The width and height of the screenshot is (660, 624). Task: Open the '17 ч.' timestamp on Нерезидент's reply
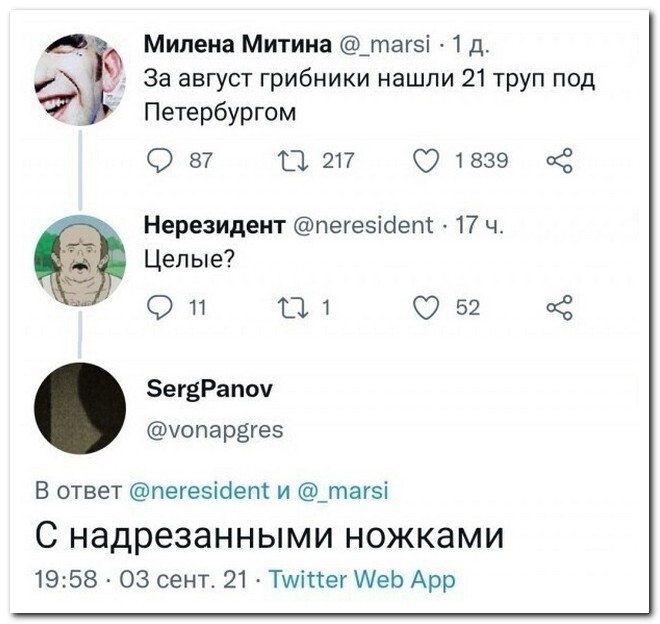click(x=479, y=225)
